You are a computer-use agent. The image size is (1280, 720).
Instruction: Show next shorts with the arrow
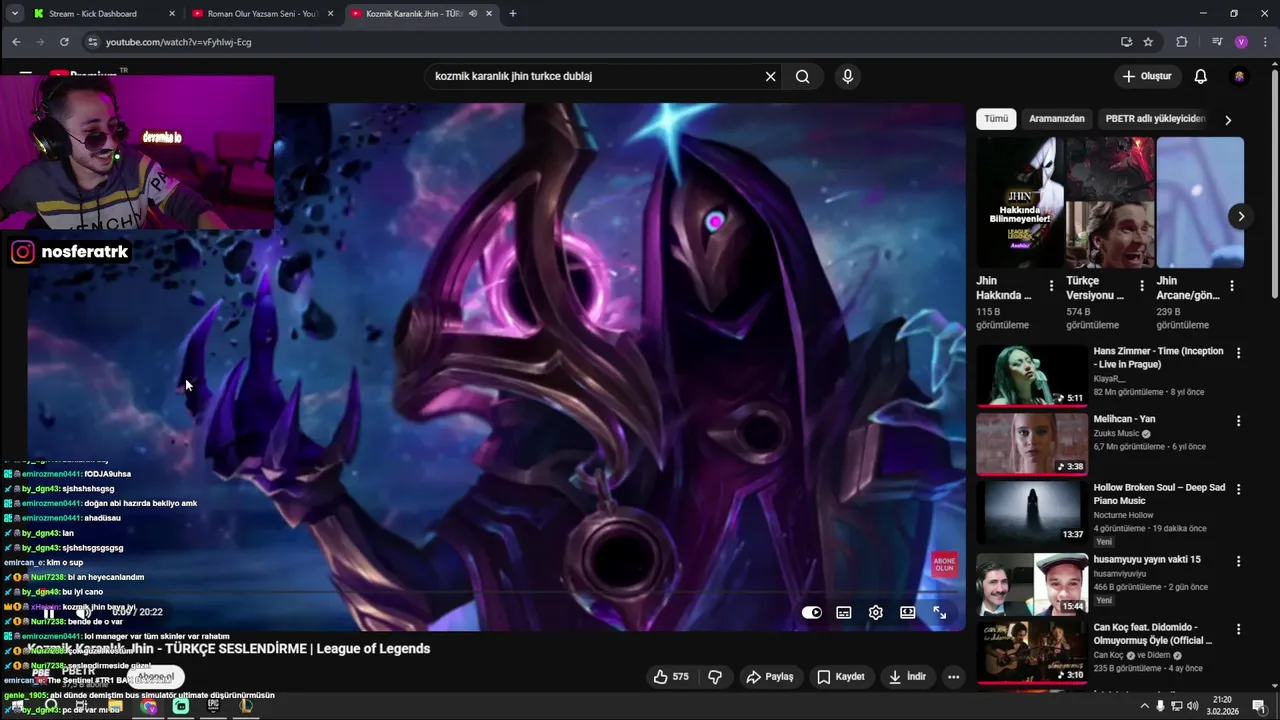pos(1241,216)
